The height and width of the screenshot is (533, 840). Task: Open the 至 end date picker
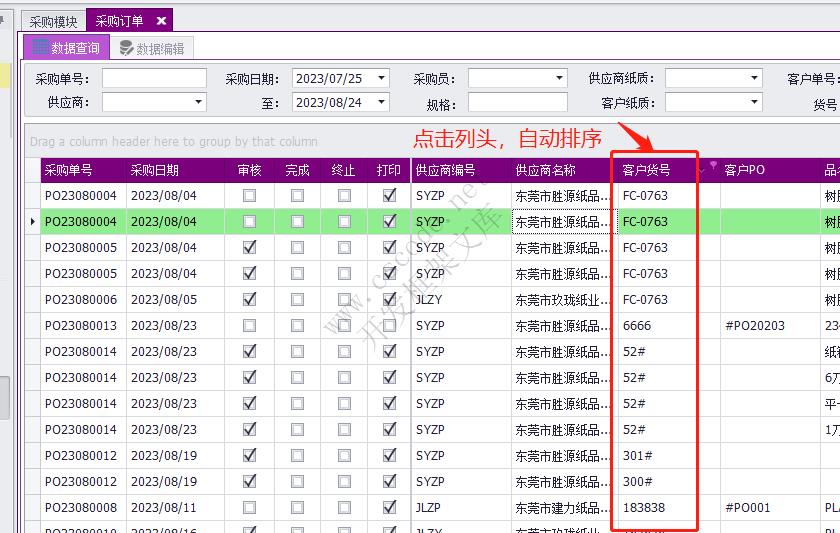tap(381, 102)
